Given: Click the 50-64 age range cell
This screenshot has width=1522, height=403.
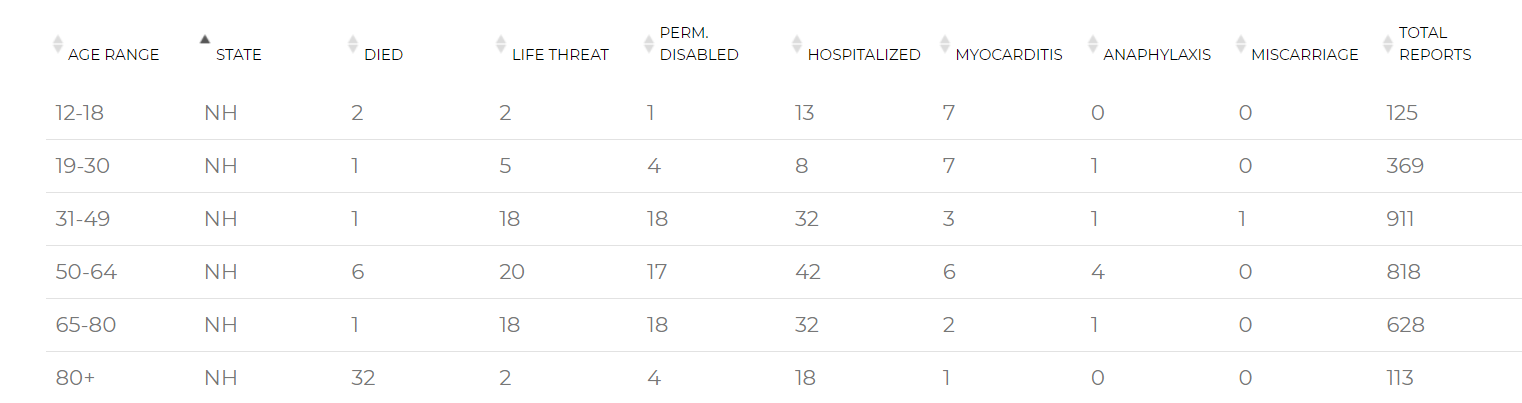Looking at the screenshot, I should 86,272.
